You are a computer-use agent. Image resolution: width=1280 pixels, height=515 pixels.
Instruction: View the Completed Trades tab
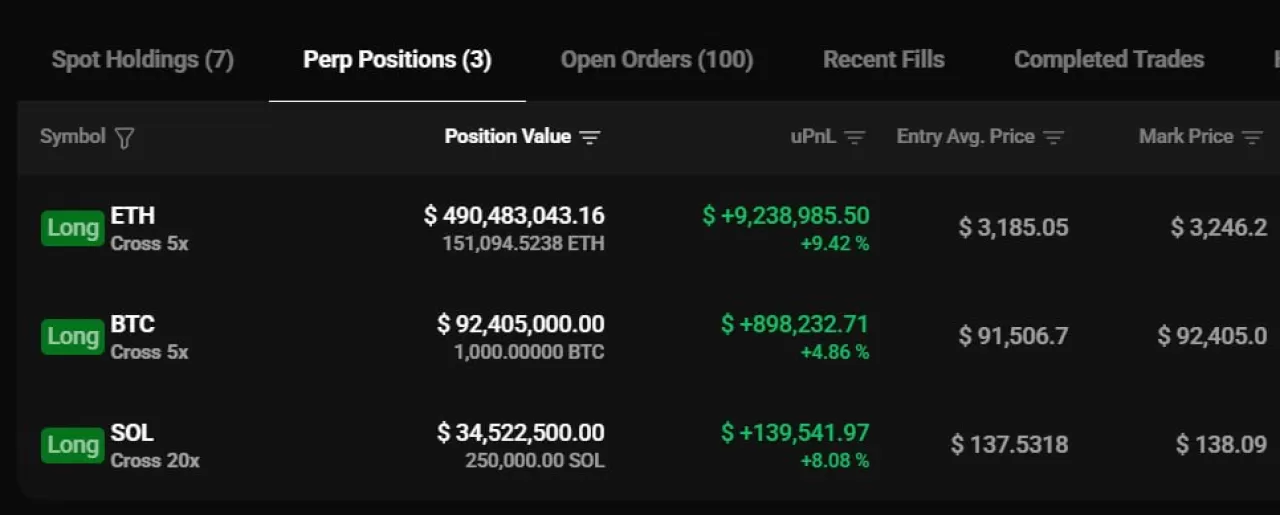pos(1109,60)
